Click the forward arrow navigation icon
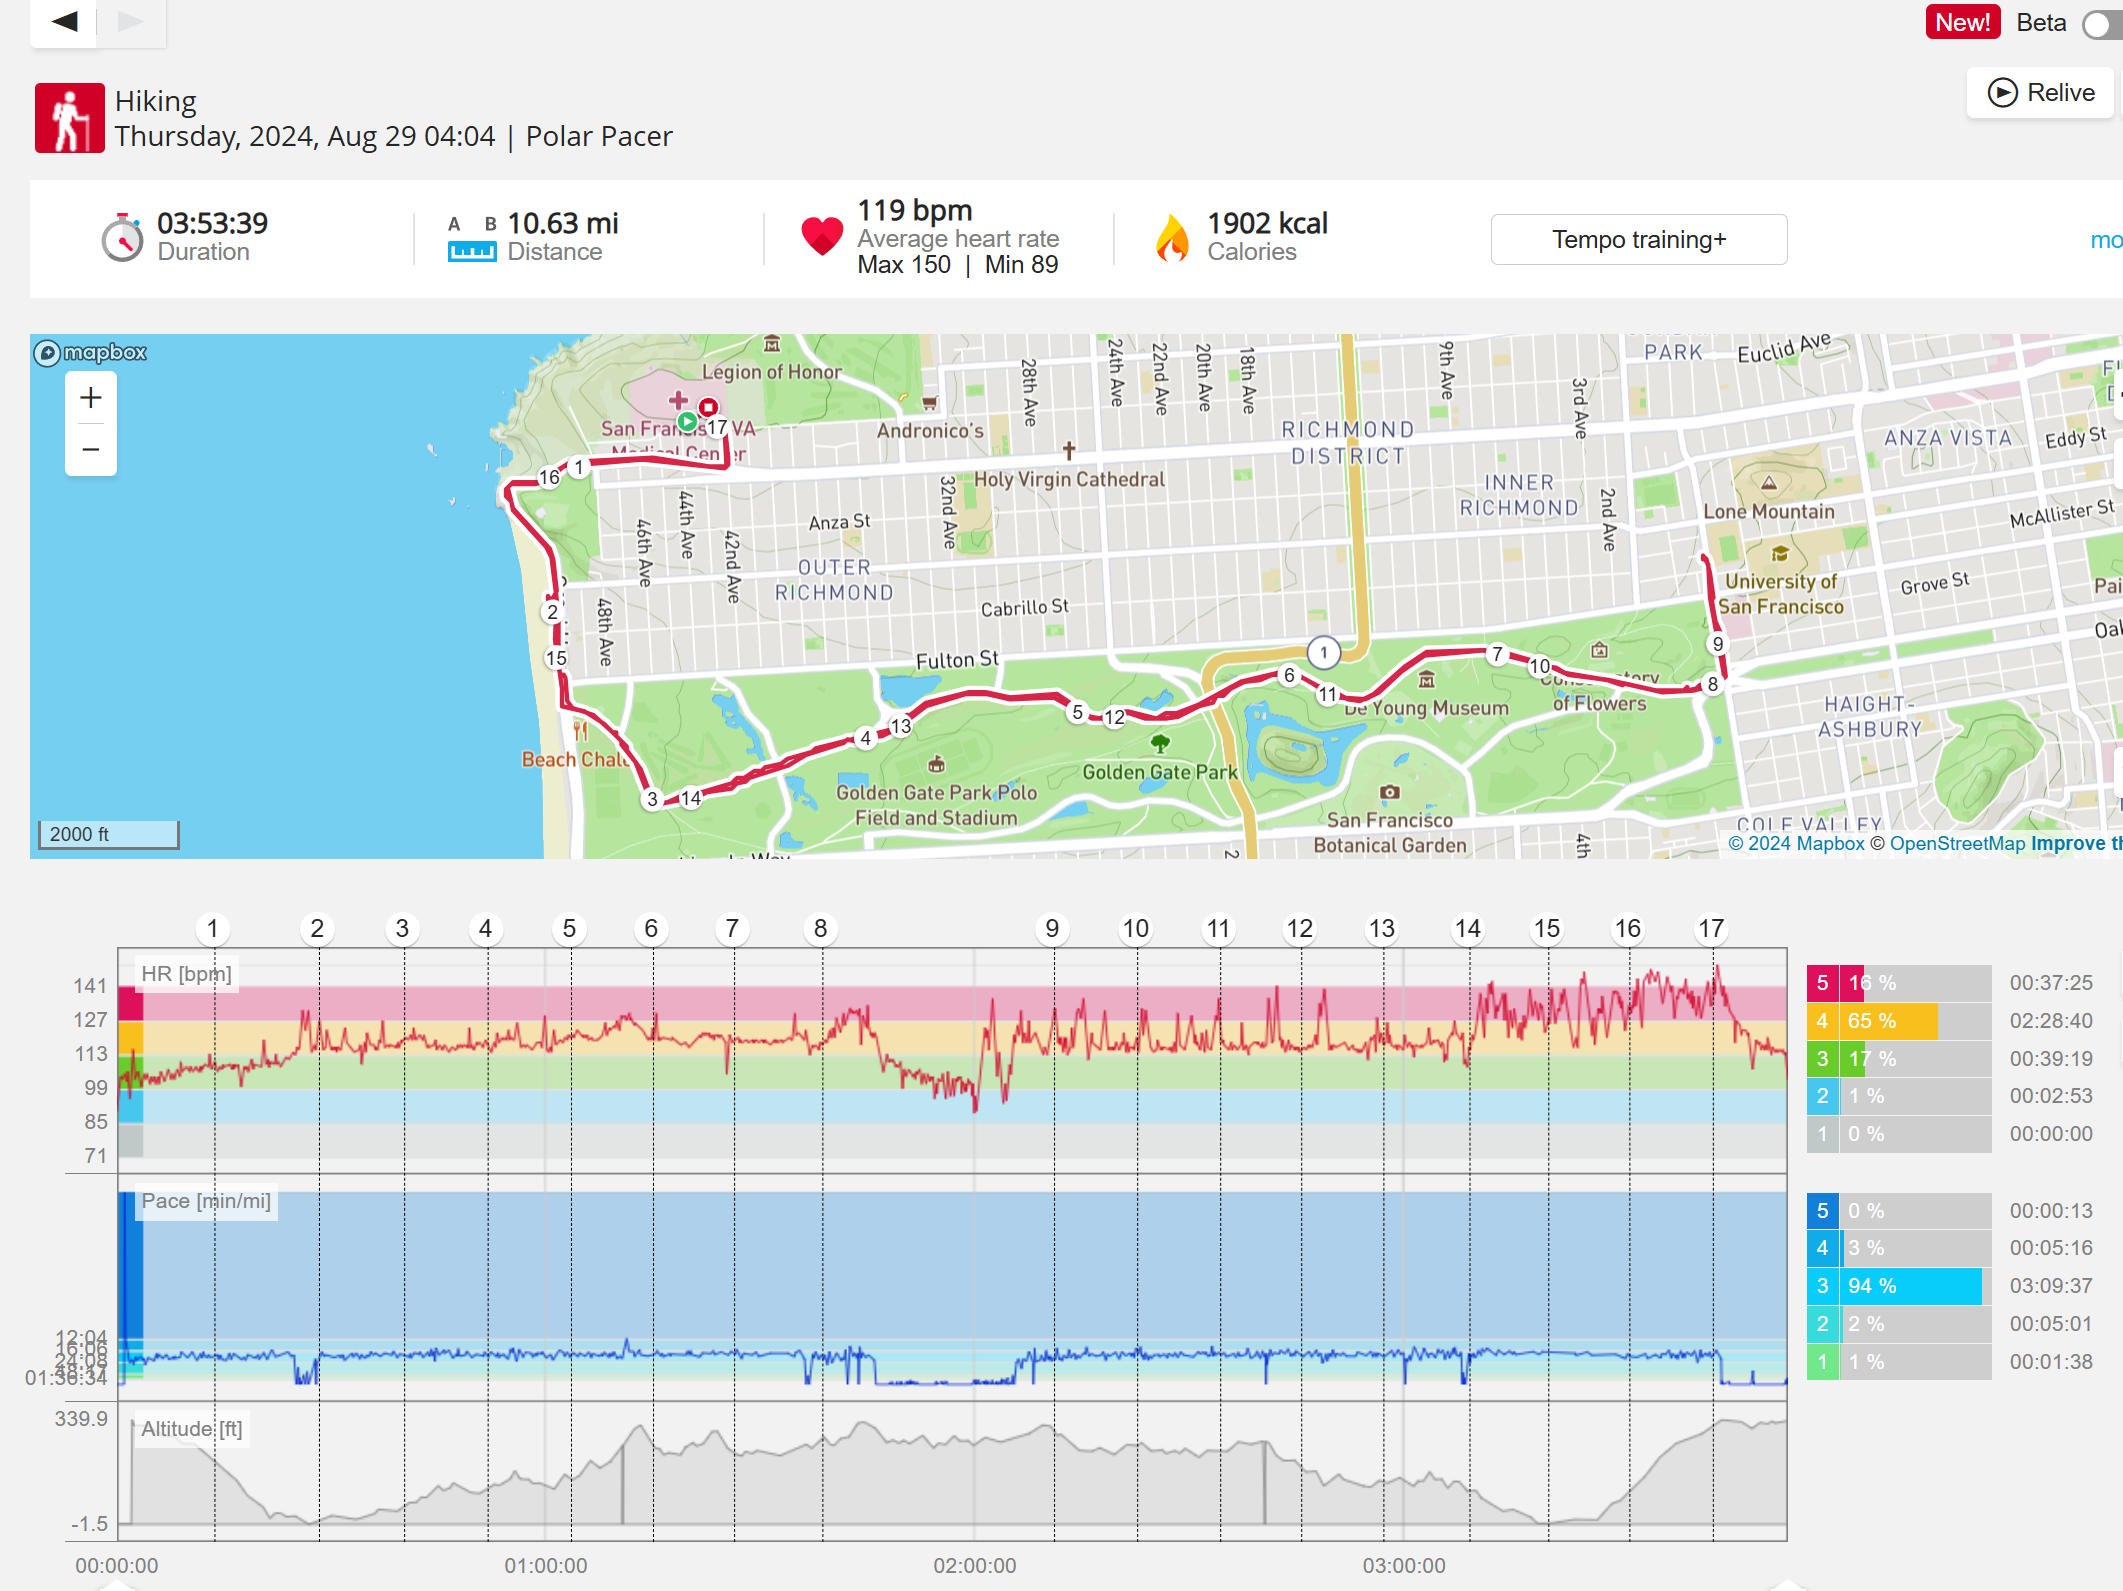The image size is (2123, 1591). click(x=130, y=21)
